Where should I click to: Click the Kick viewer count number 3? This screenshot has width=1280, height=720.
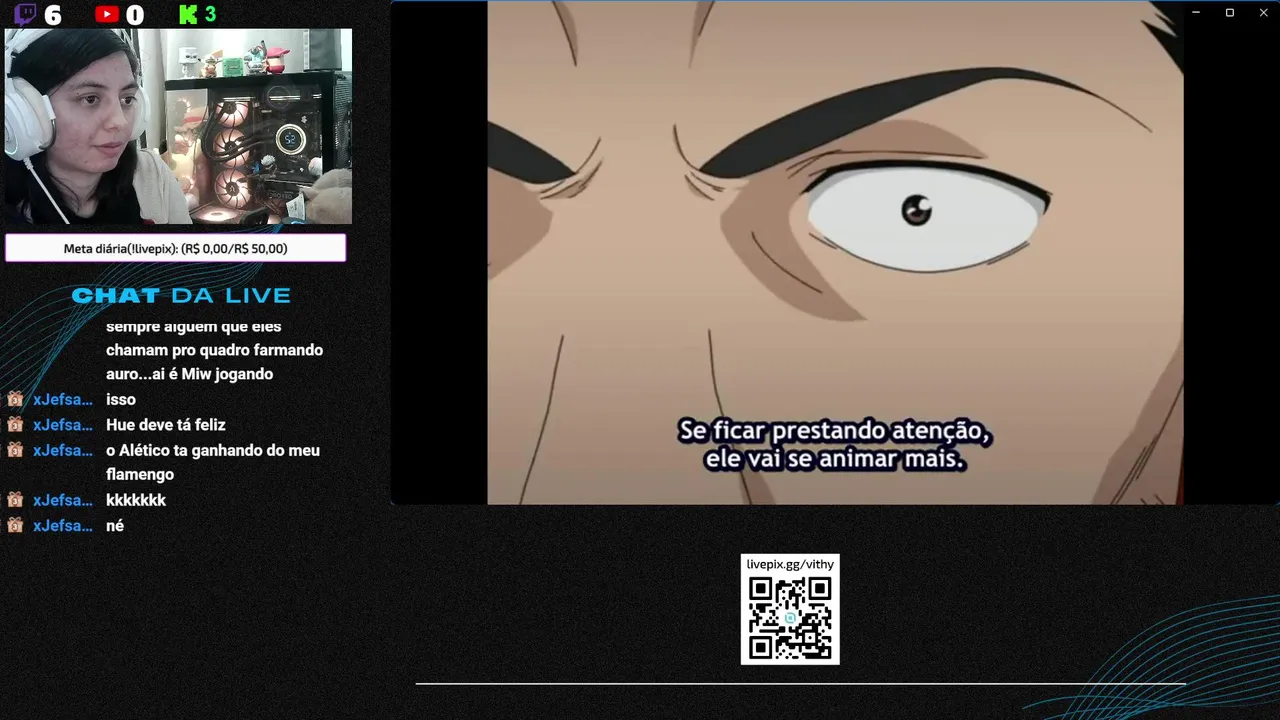210,14
